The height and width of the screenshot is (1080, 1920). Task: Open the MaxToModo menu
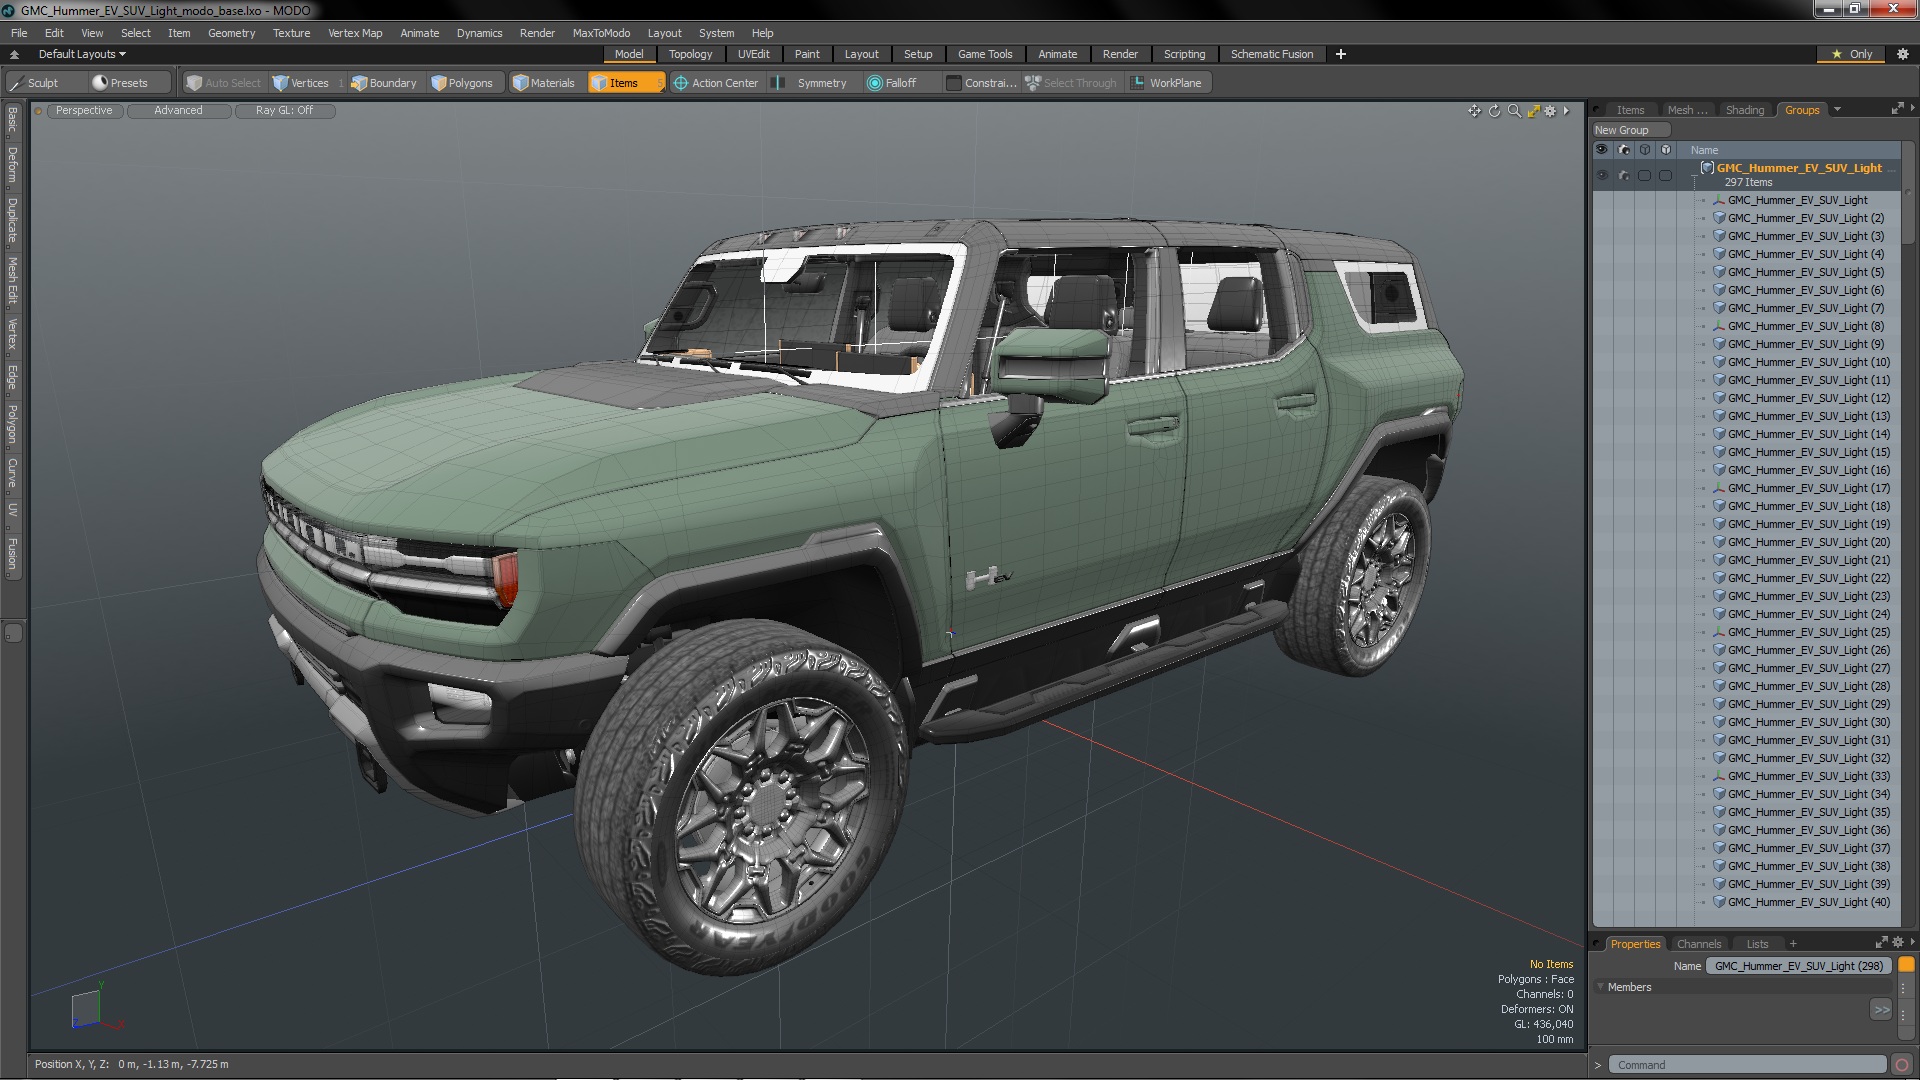click(x=601, y=33)
